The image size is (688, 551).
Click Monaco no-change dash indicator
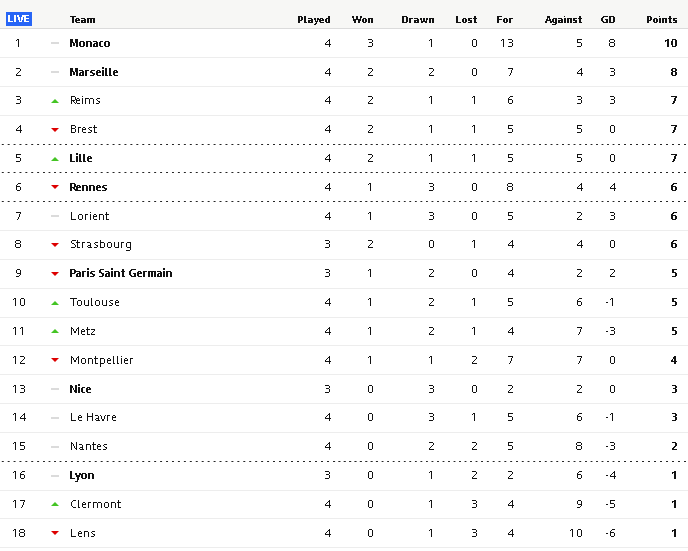(55, 43)
